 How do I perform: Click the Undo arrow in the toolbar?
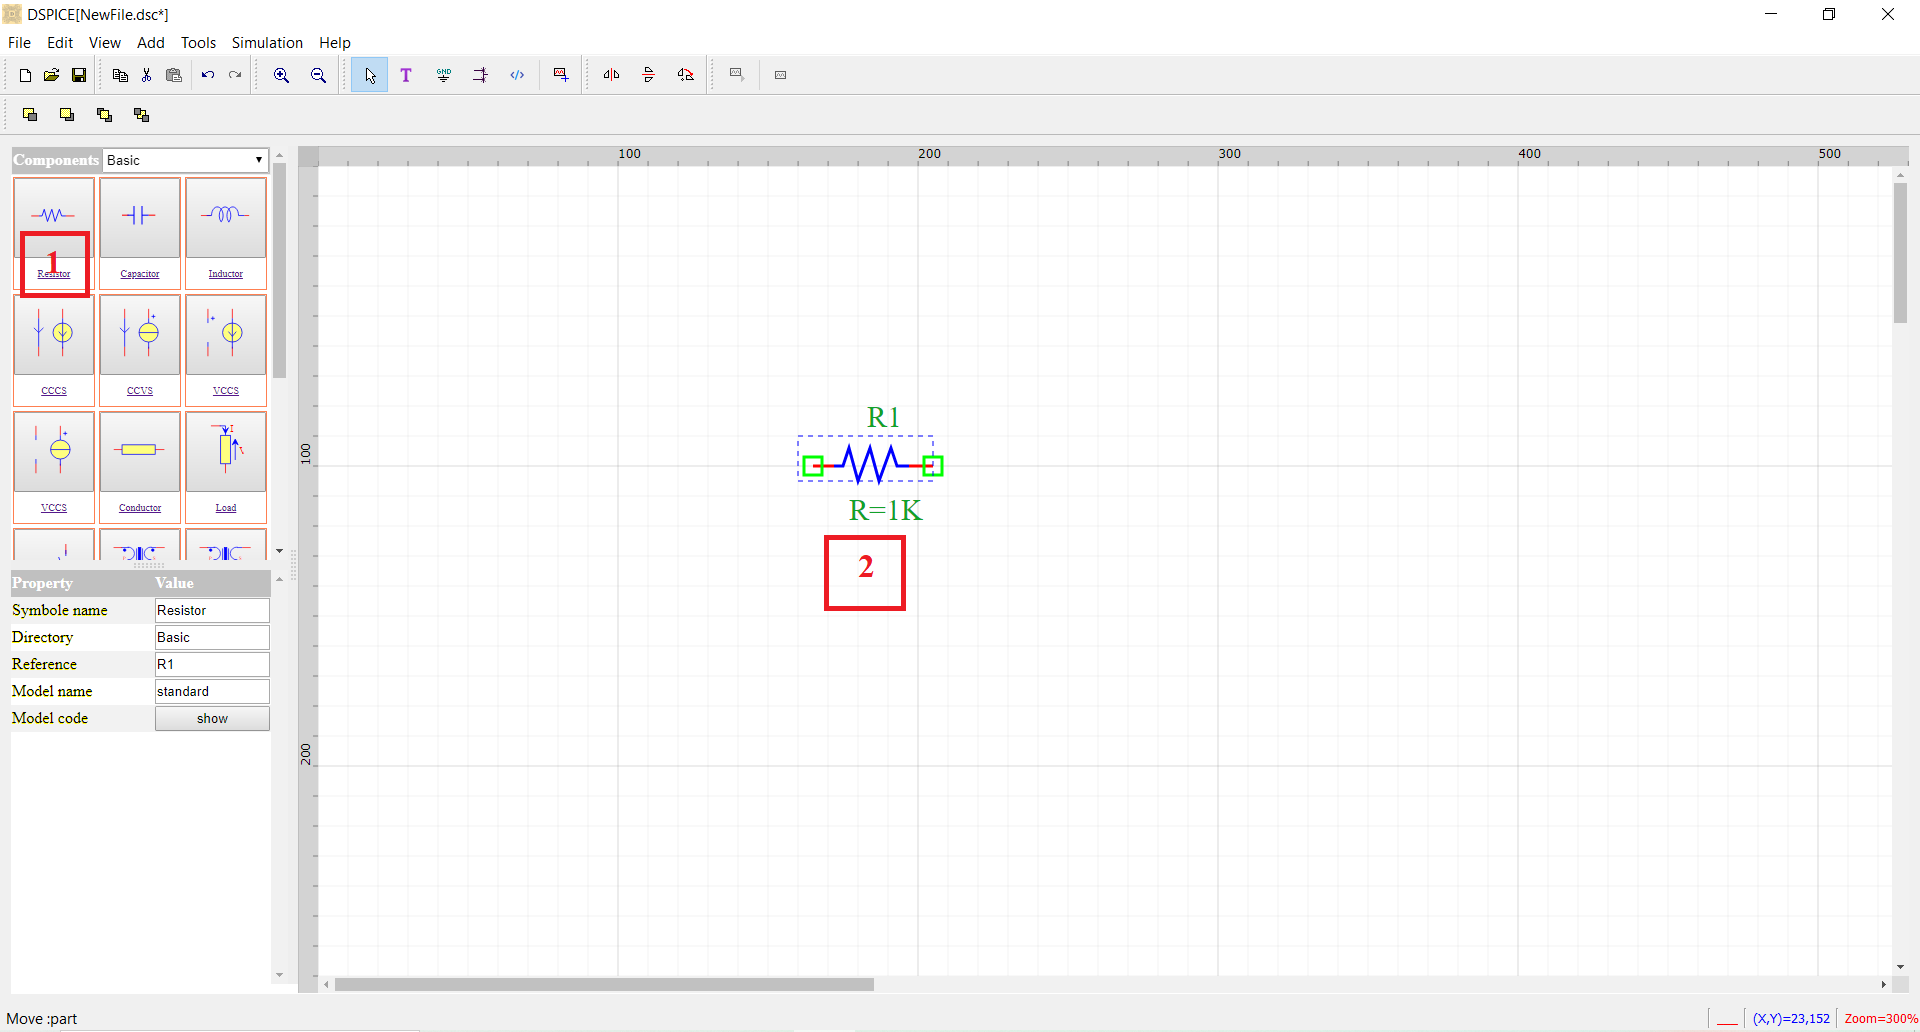click(207, 74)
